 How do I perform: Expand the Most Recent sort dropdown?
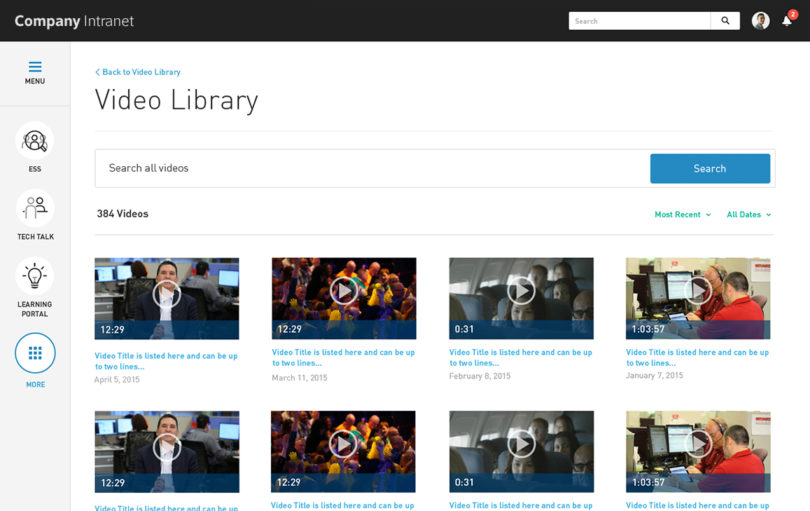click(x=682, y=214)
